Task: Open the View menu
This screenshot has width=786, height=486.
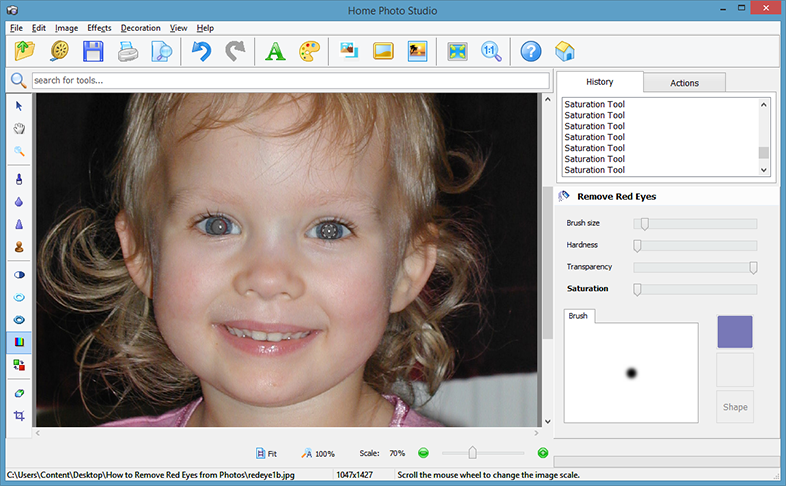Action: tap(178, 28)
